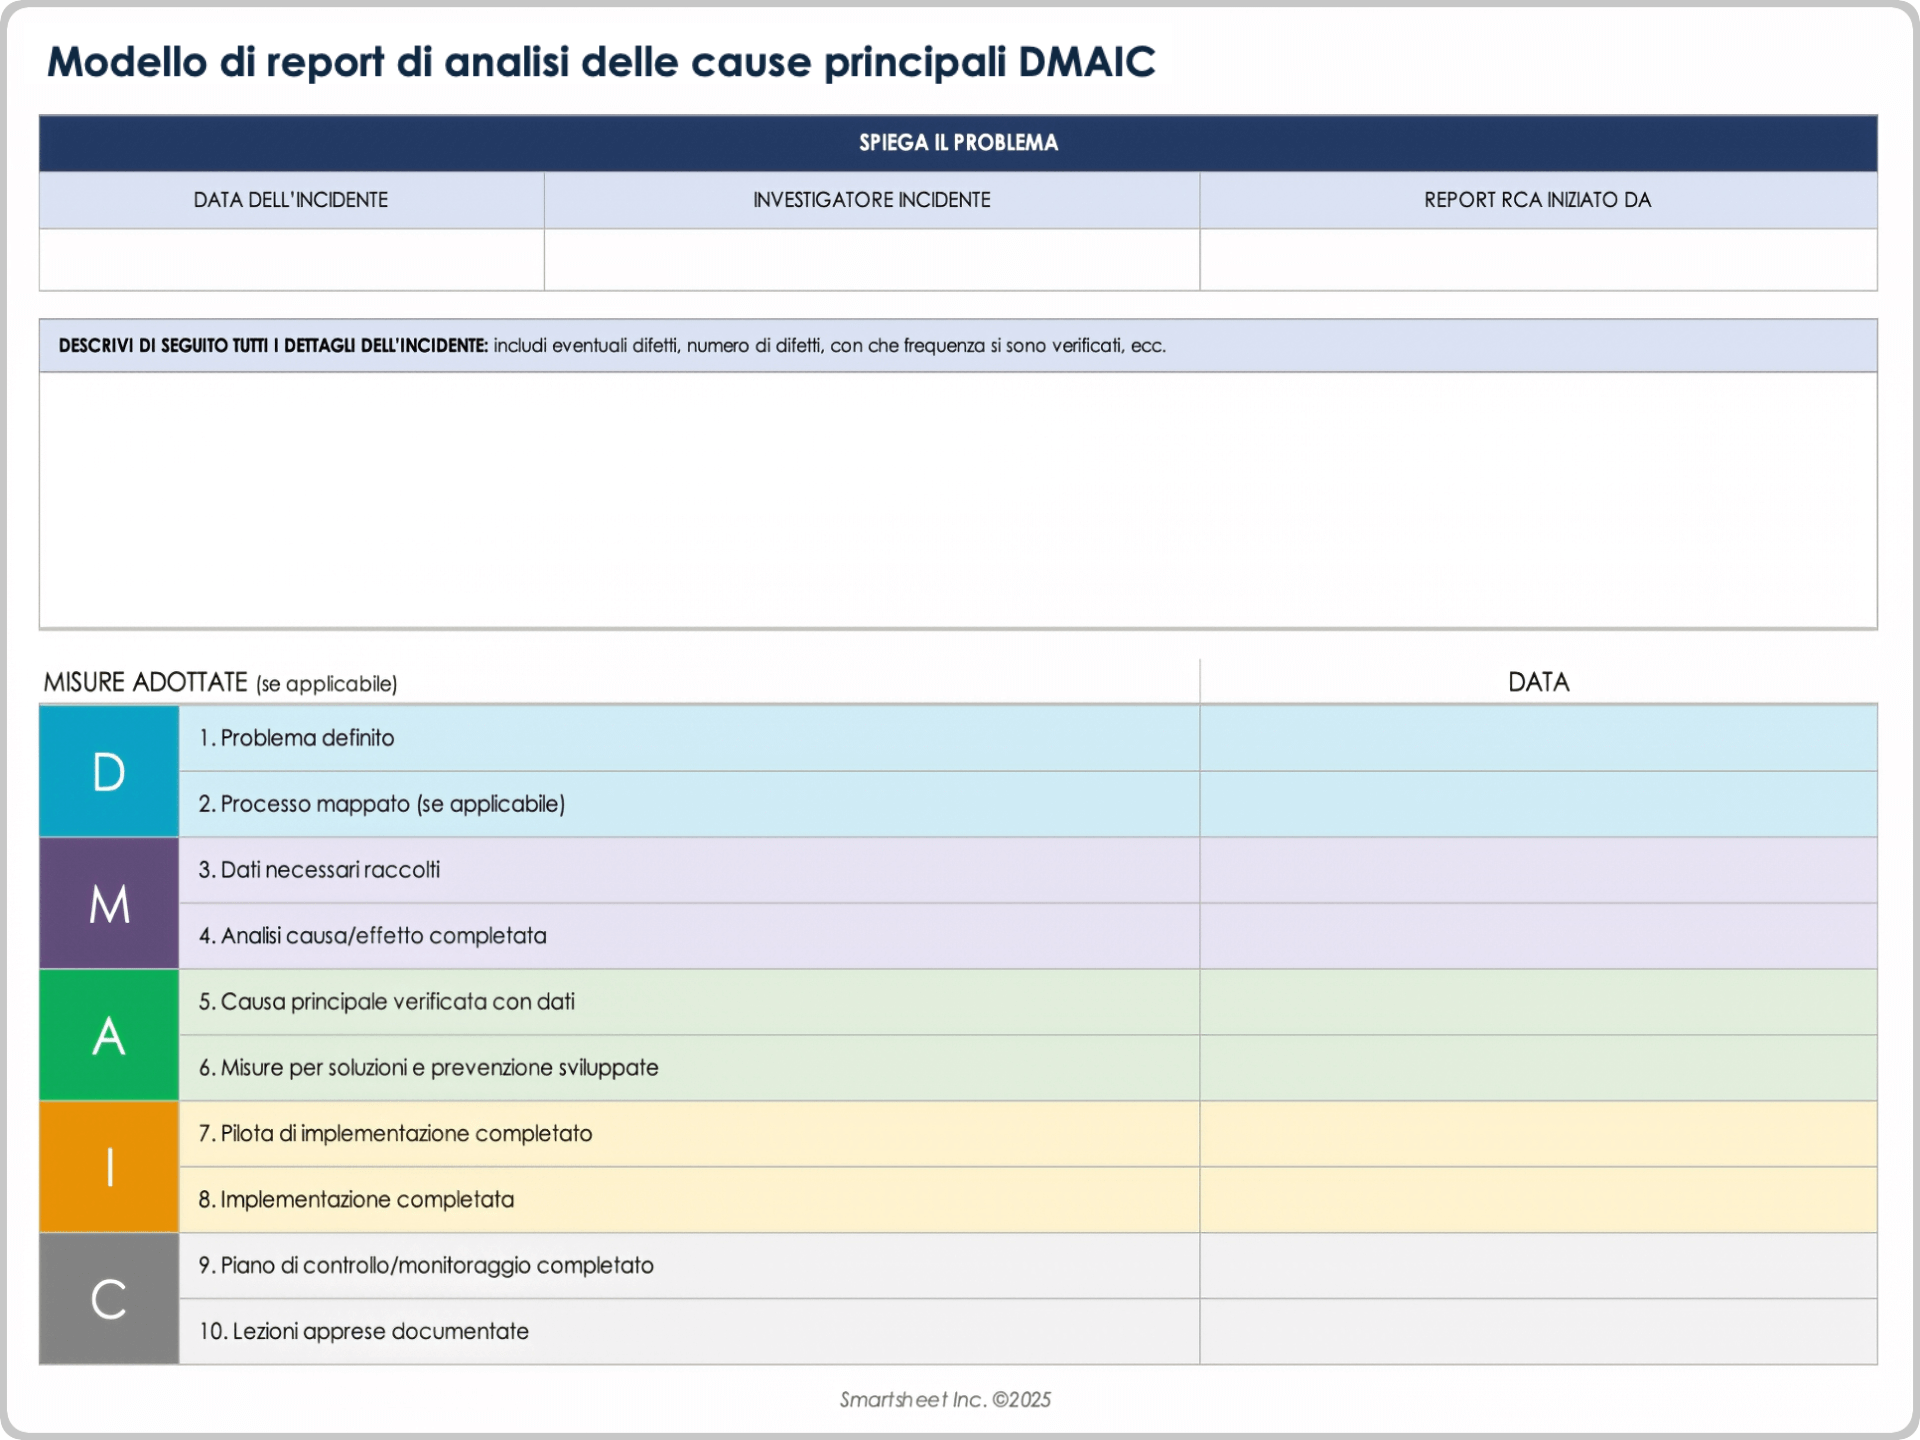Viewport: 1920px width, 1440px height.
Task: Click the orange I Improve phase block
Action: tap(108, 1166)
